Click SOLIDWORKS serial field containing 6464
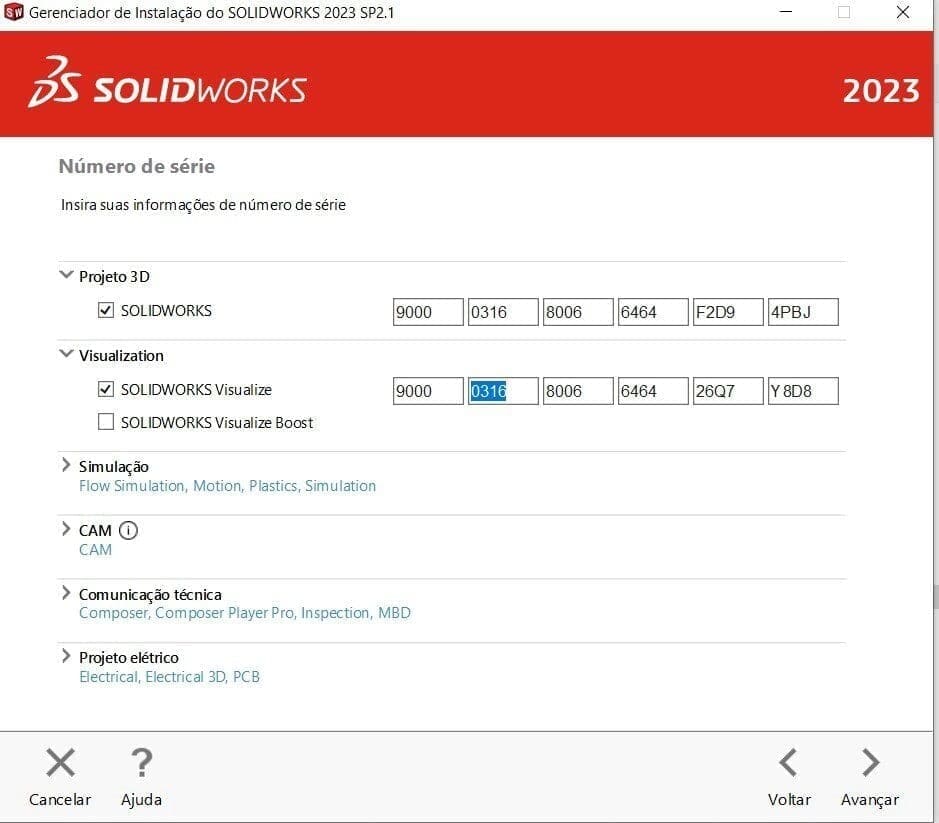939x823 pixels. (x=653, y=312)
